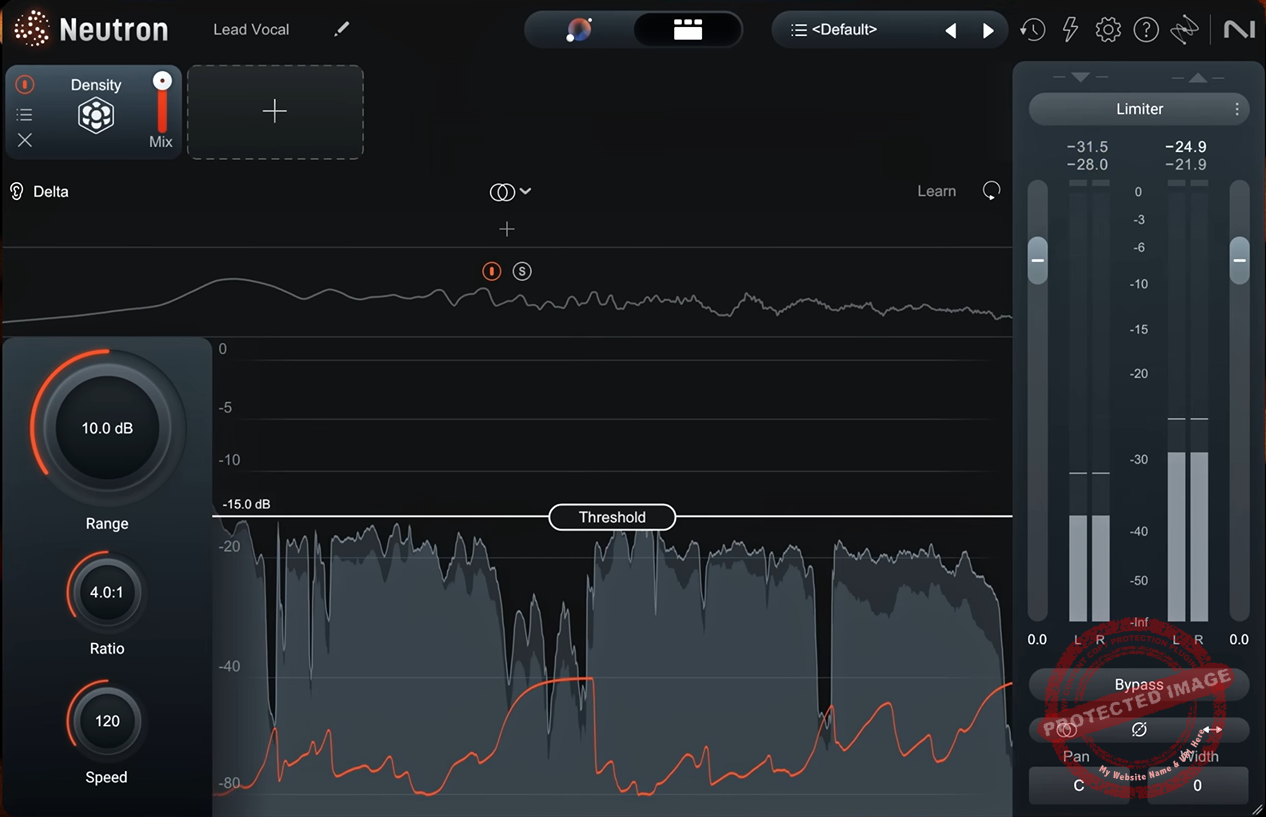The width and height of the screenshot is (1266, 817).
Task: Swap channels with double arrow icon
Action: pos(1212,730)
